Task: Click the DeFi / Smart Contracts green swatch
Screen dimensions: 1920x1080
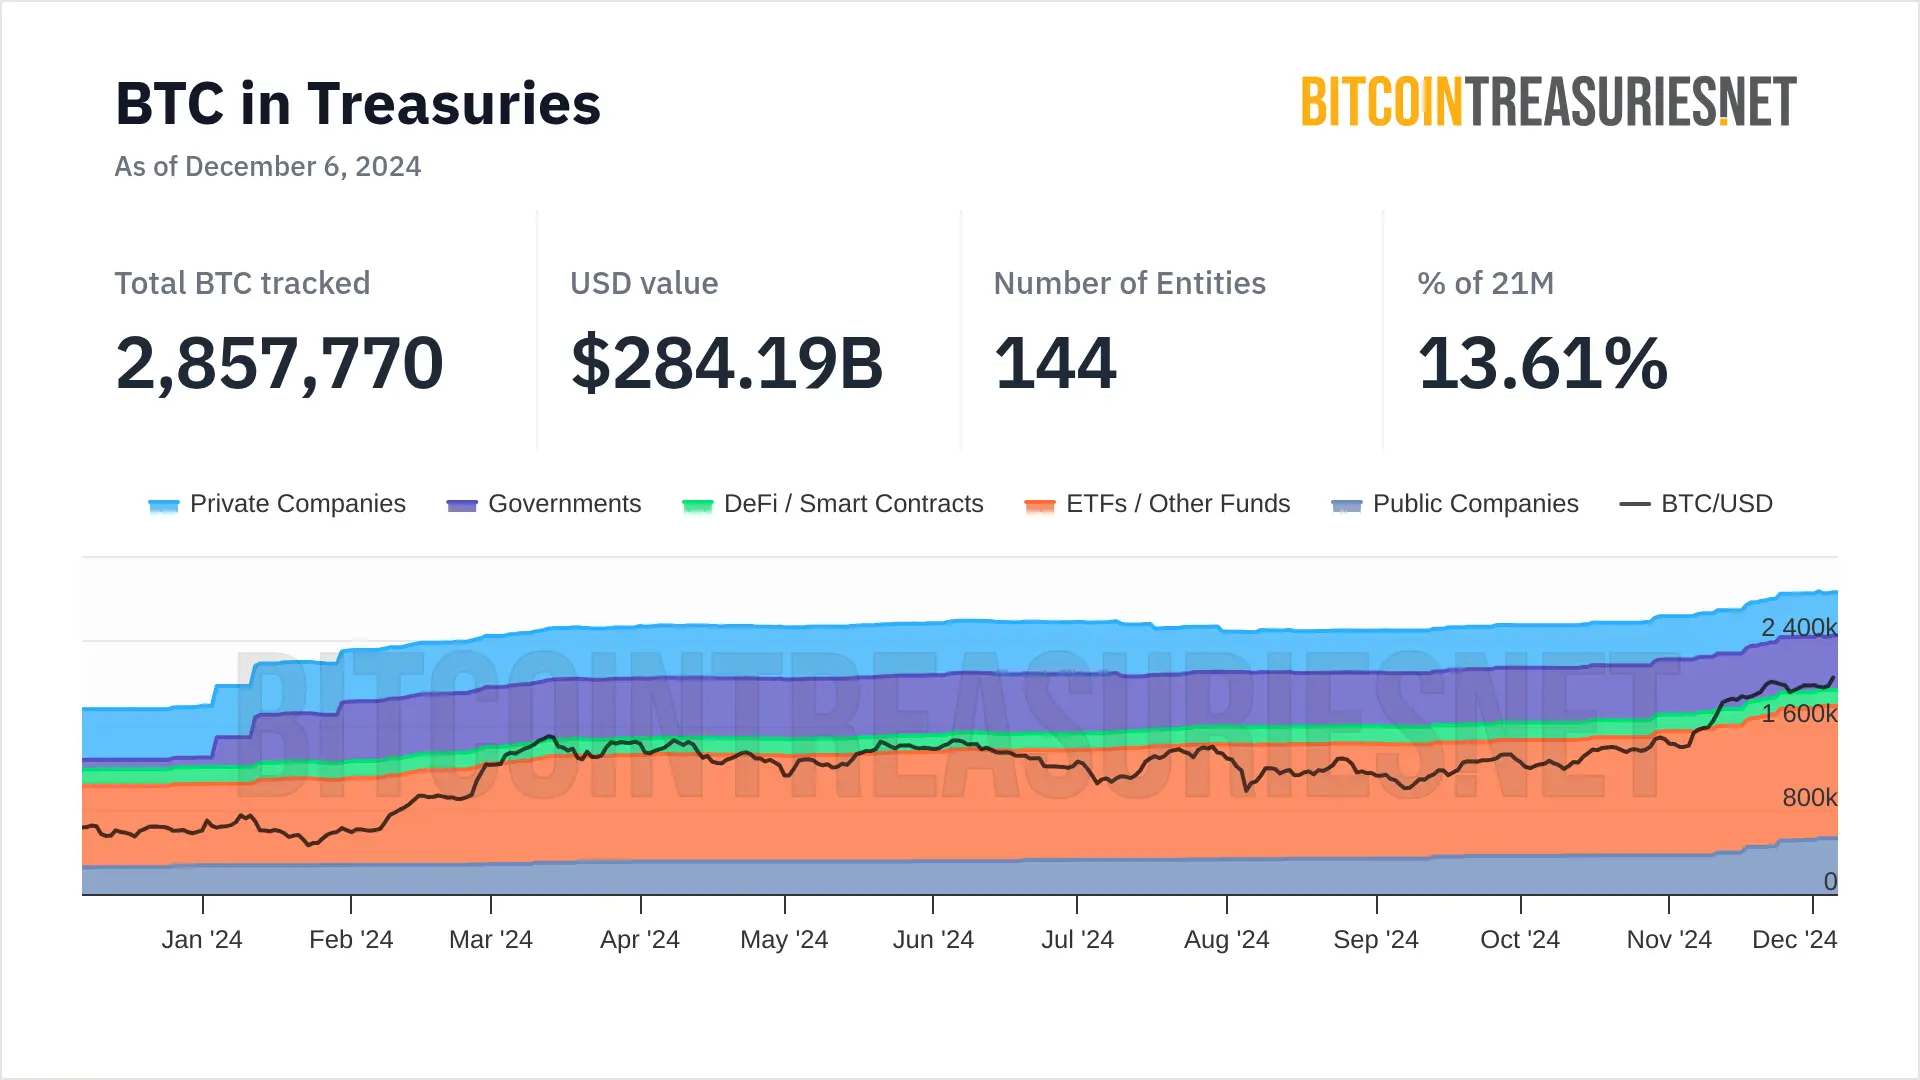Action: point(697,505)
